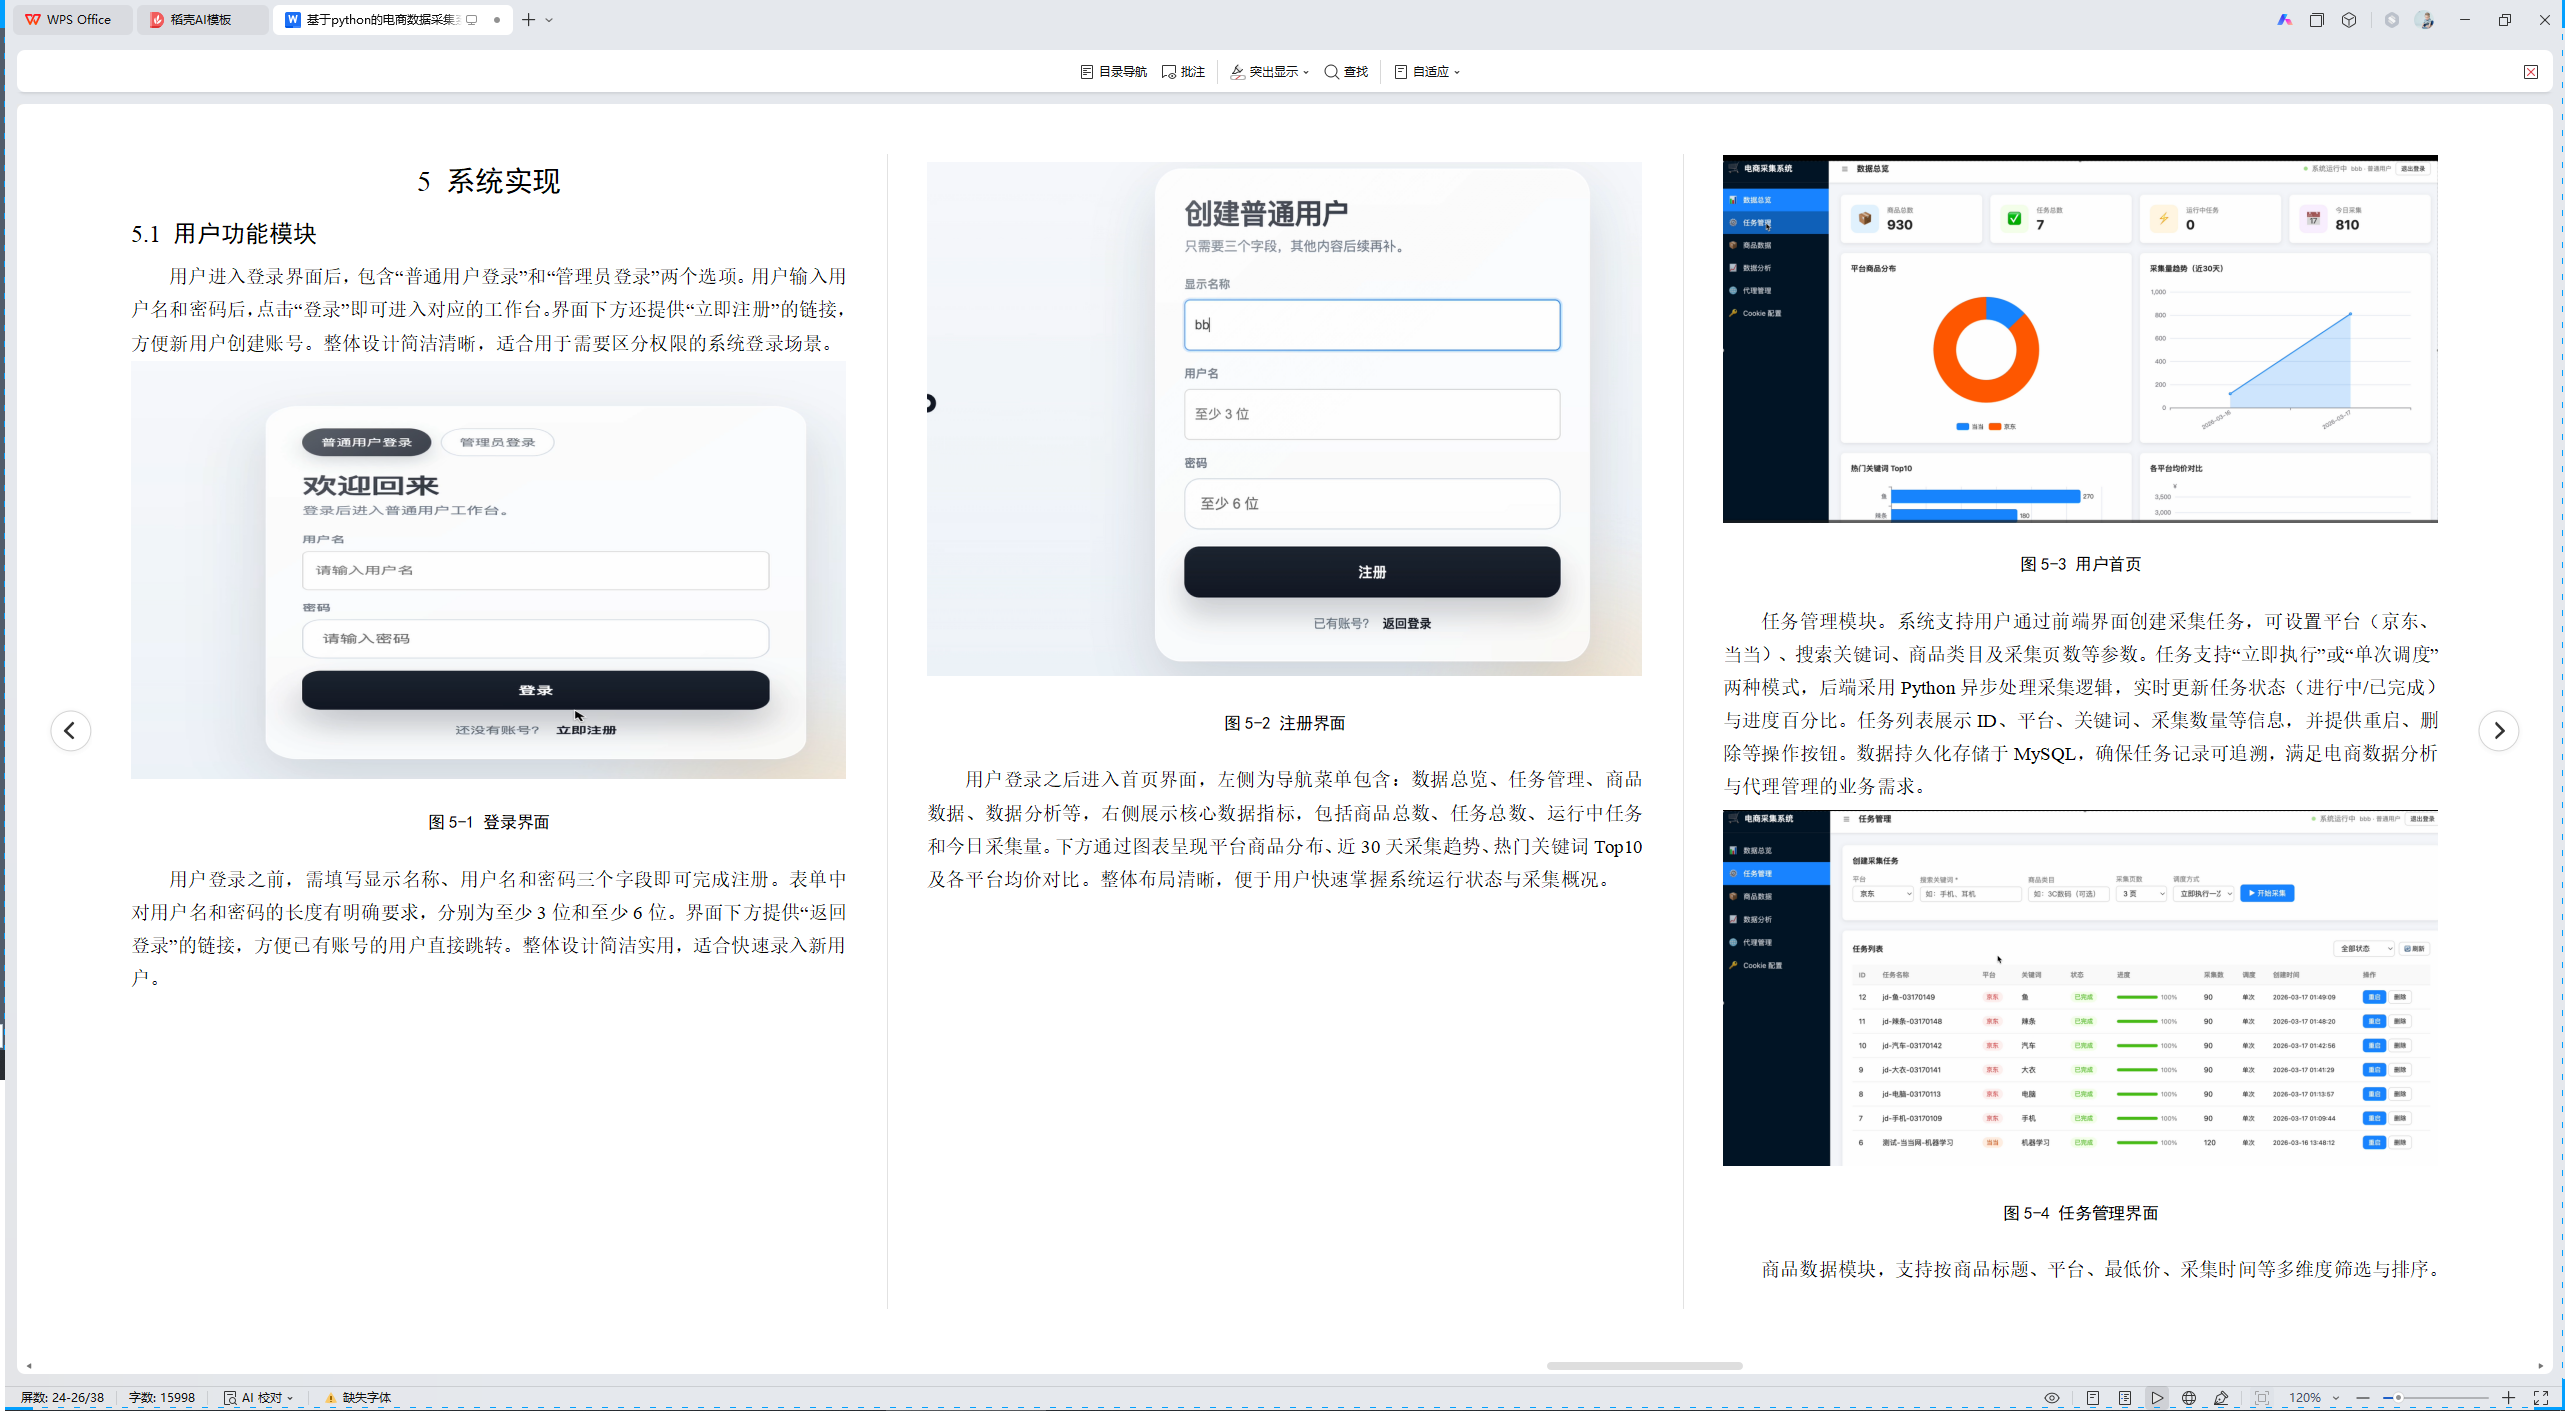This screenshot has width=2565, height=1411.
Task: Click the scroll right arrow
Action: (x=2540, y=1365)
